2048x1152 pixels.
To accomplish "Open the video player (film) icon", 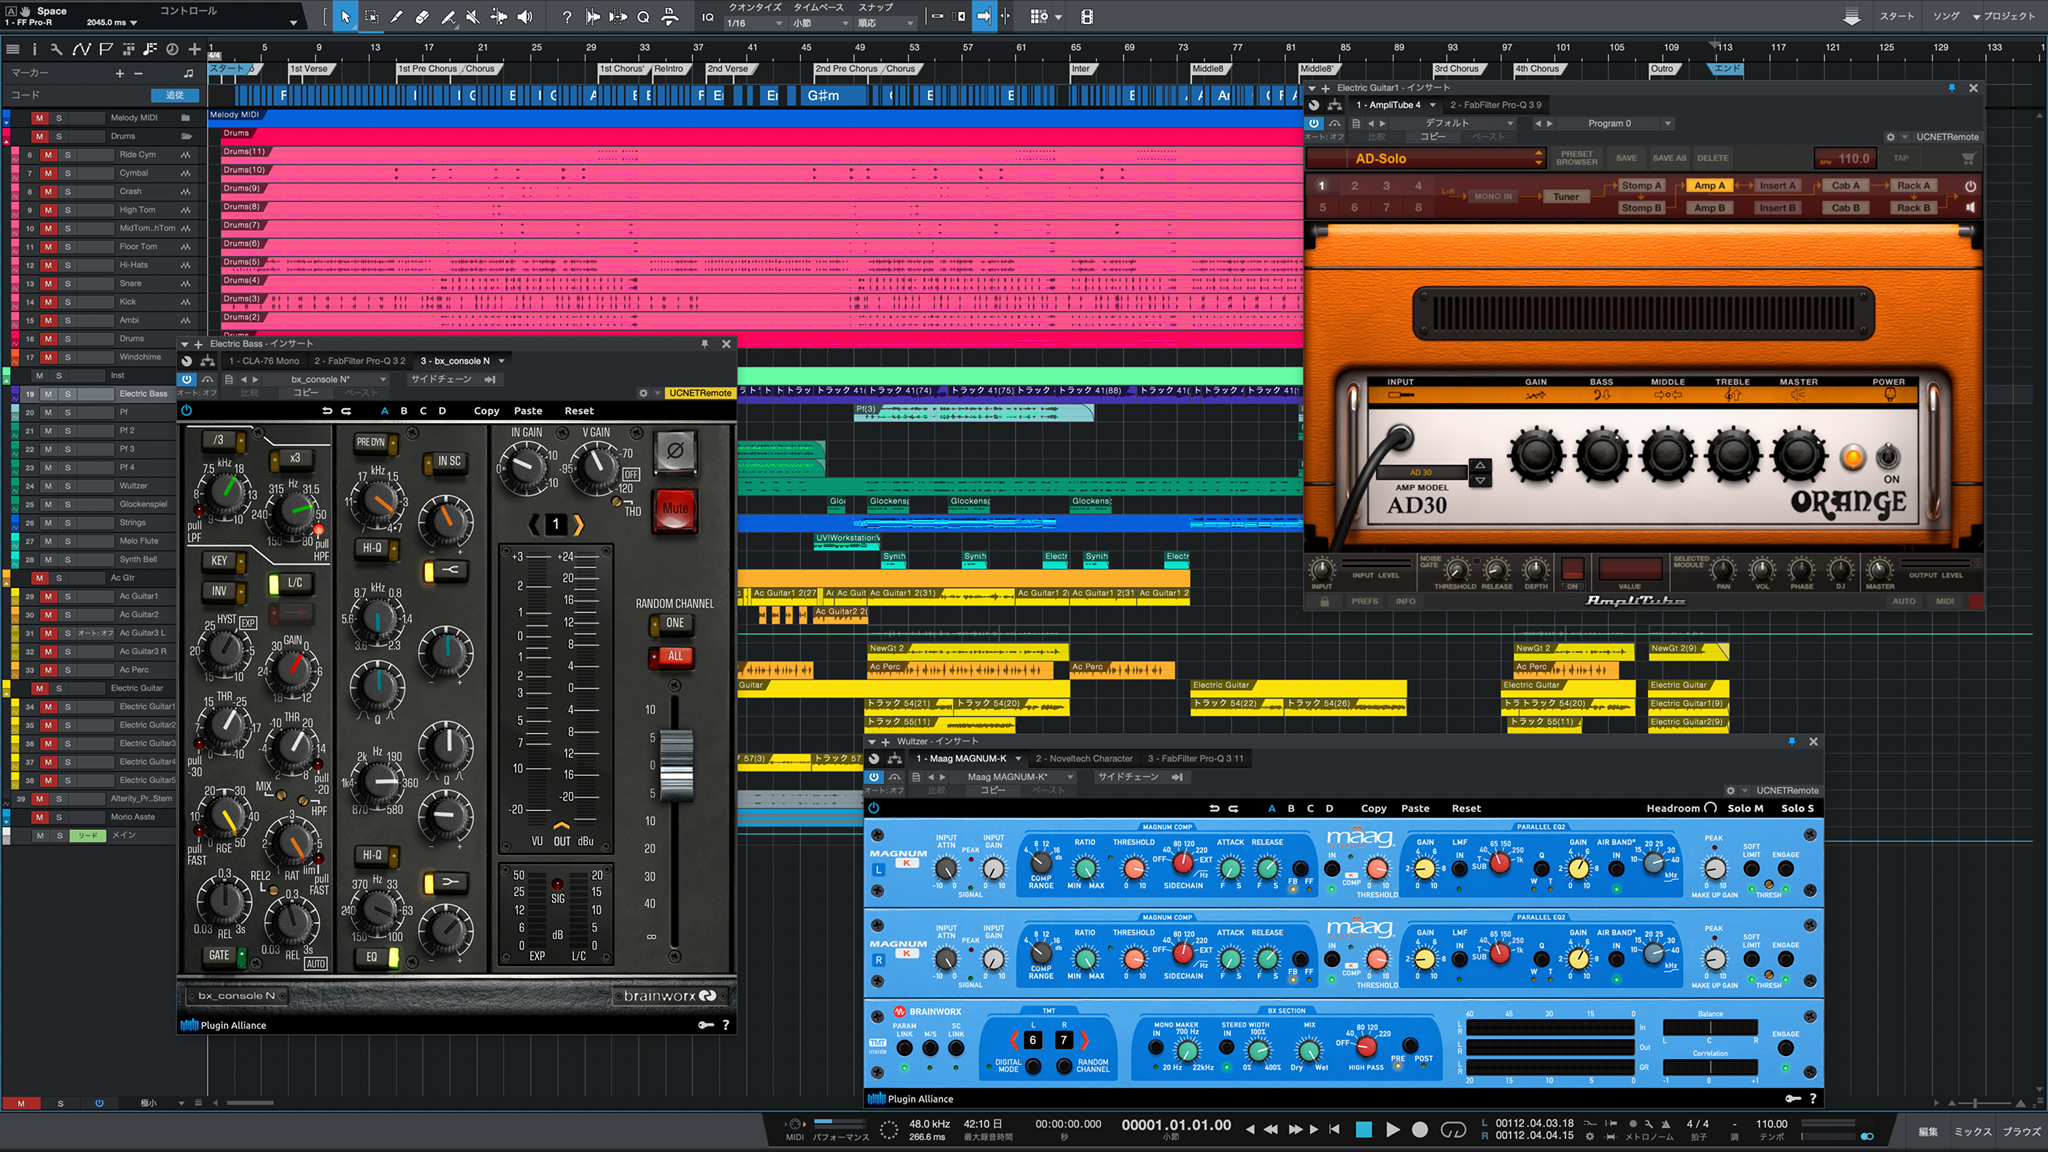I will click(x=1087, y=17).
